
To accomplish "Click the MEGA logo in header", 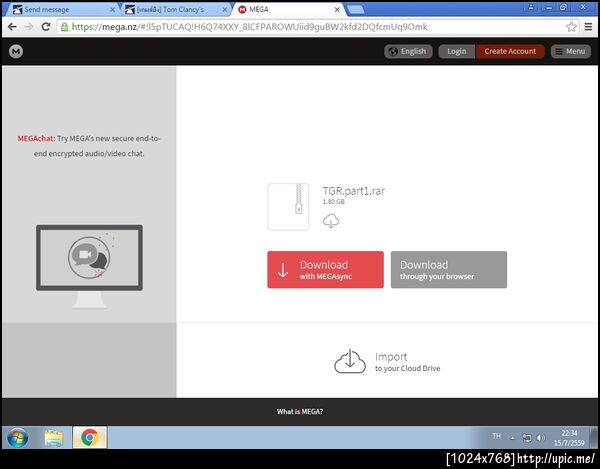I will coord(16,51).
